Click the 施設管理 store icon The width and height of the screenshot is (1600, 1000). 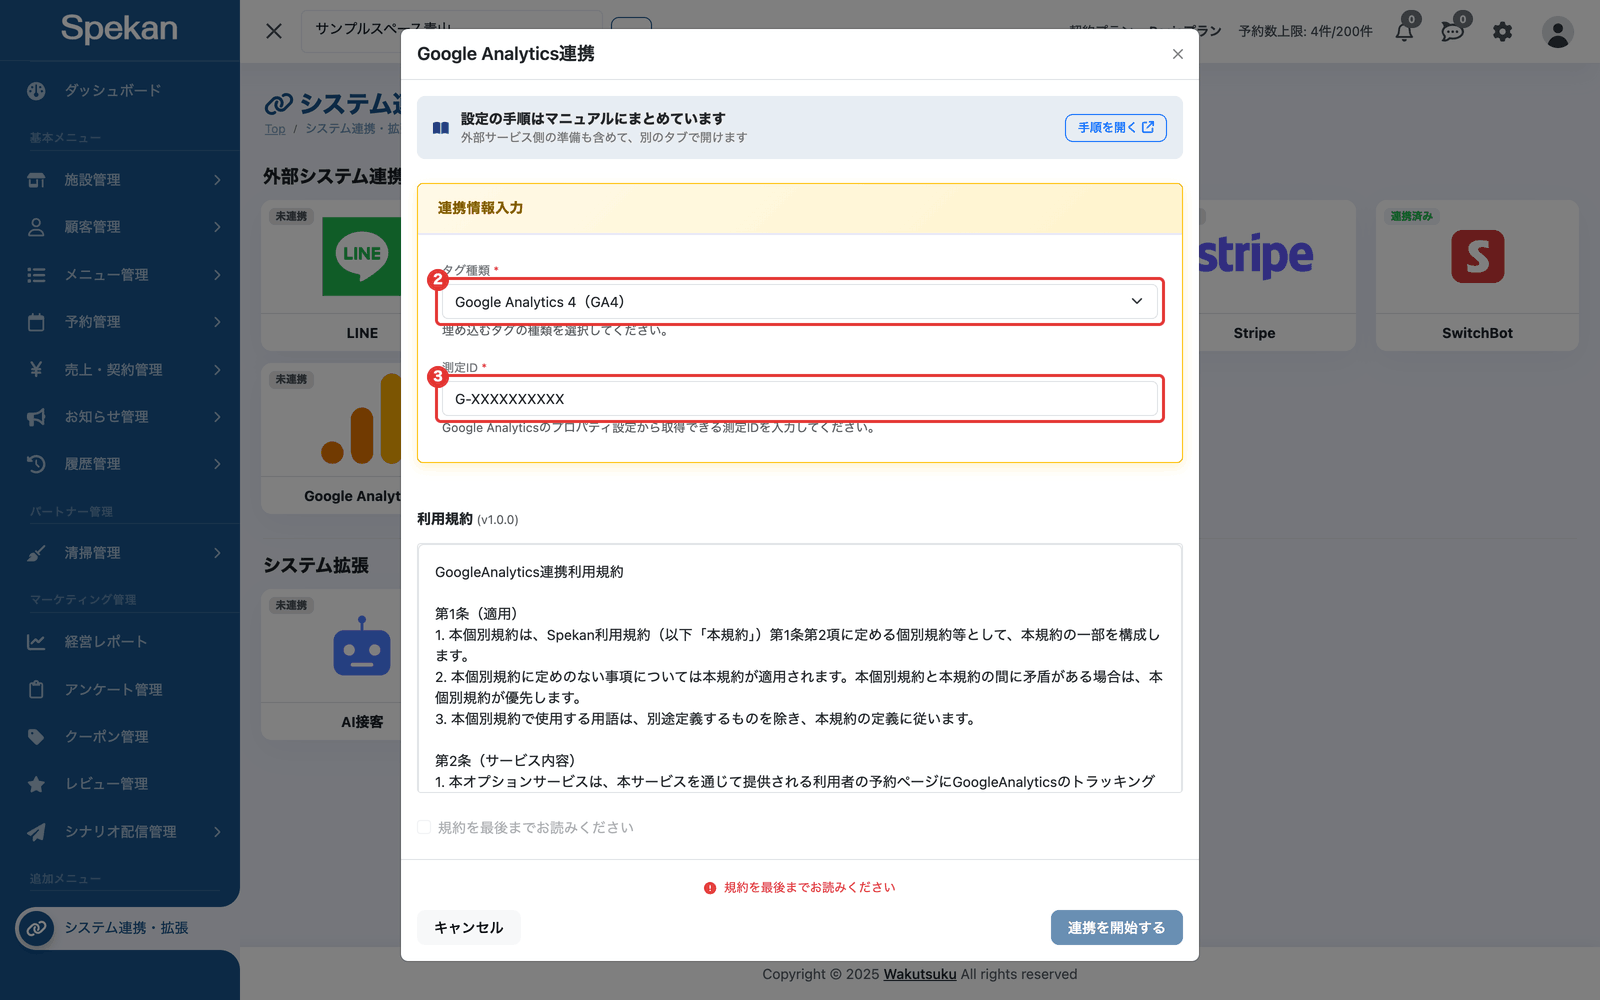click(36, 180)
